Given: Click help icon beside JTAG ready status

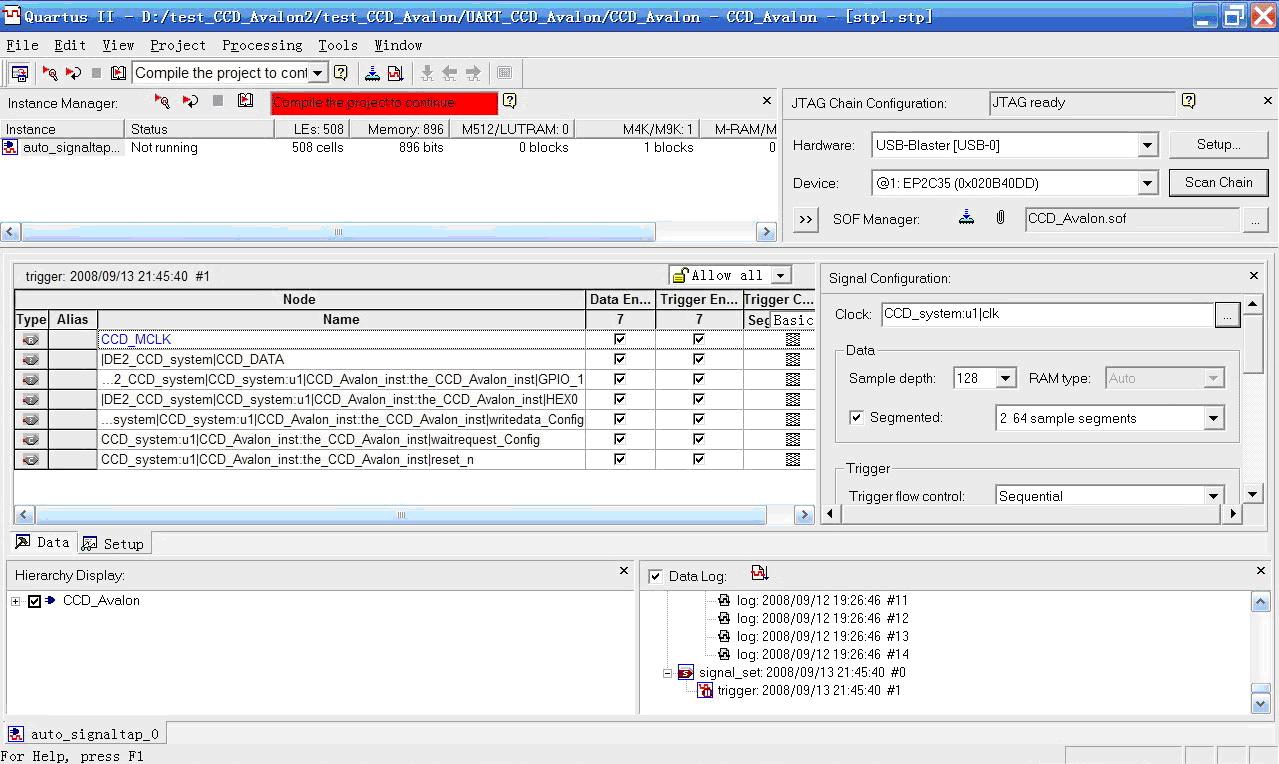Looking at the screenshot, I should click(1188, 101).
